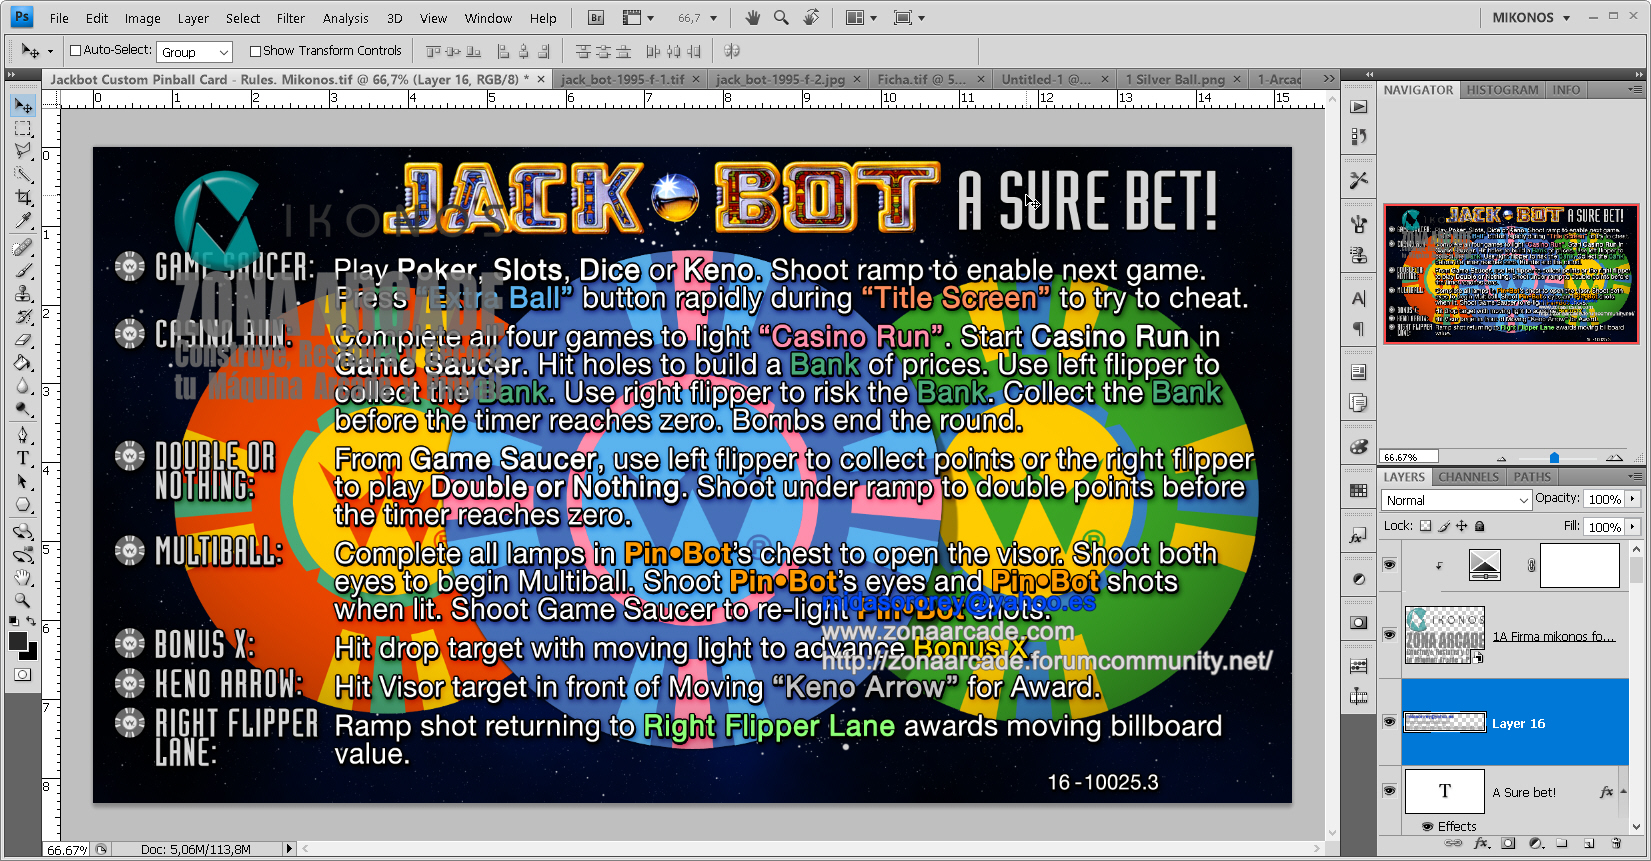The width and height of the screenshot is (1651, 861).
Task: Select the History Brush tool
Action: click(23, 317)
